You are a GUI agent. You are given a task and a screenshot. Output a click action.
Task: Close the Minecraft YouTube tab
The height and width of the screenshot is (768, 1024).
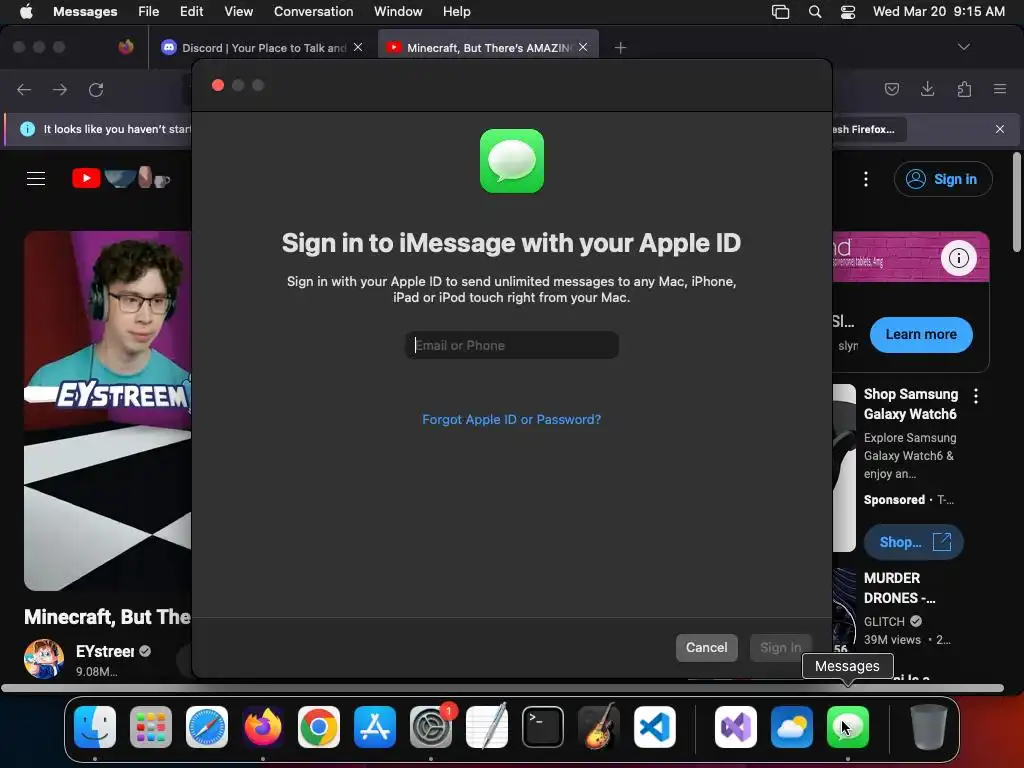tap(583, 47)
